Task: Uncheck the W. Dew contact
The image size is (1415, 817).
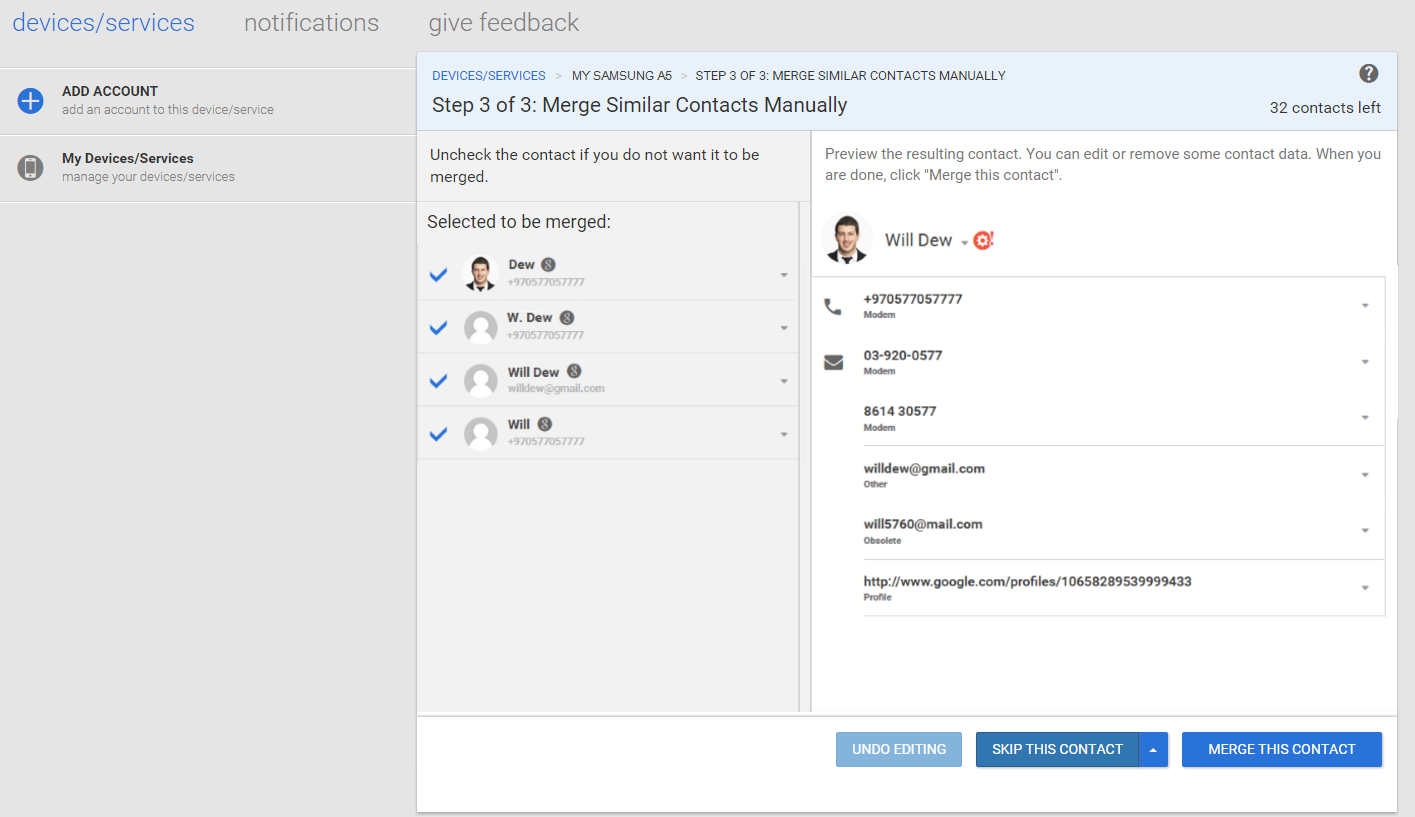Action: 438,327
